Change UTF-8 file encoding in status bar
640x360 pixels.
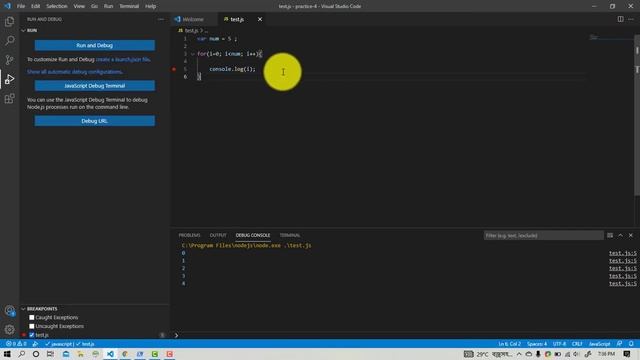tap(559, 344)
